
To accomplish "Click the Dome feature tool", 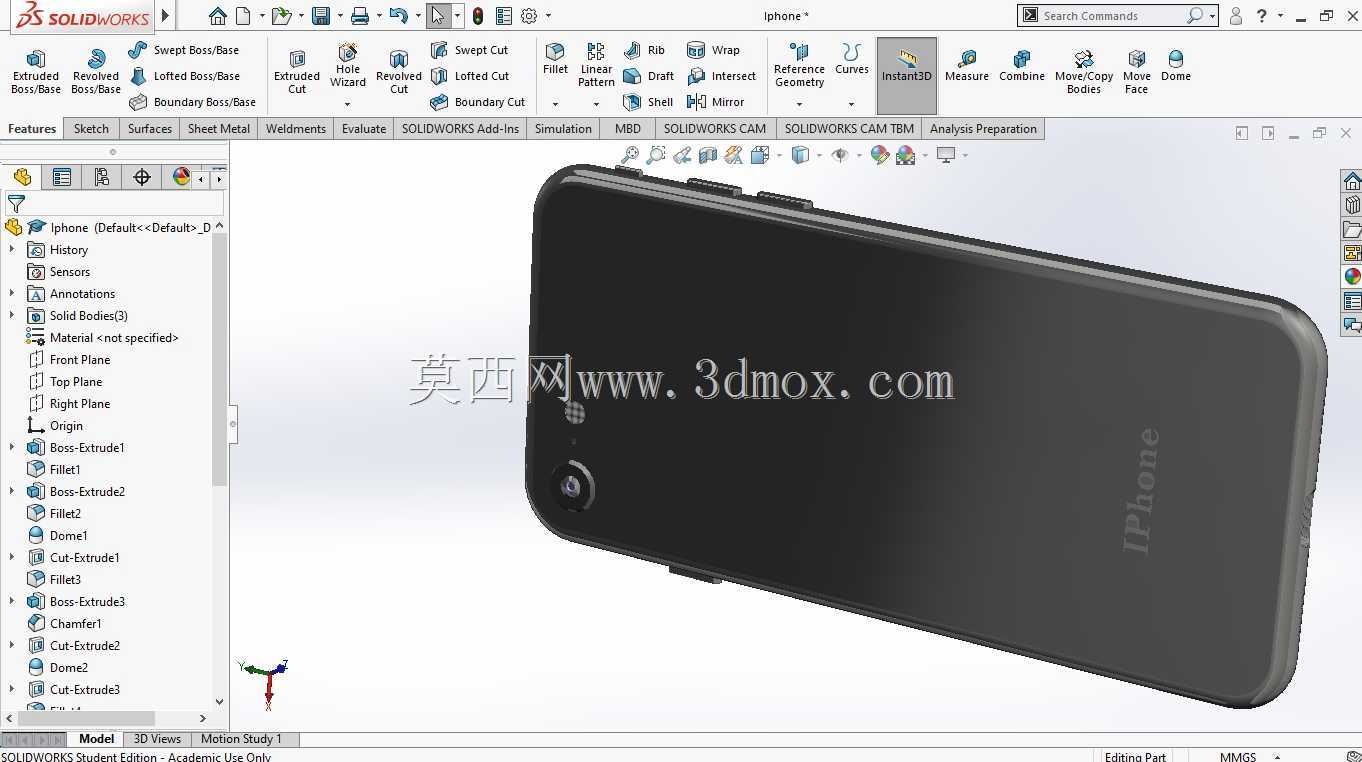I will pyautogui.click(x=1176, y=66).
